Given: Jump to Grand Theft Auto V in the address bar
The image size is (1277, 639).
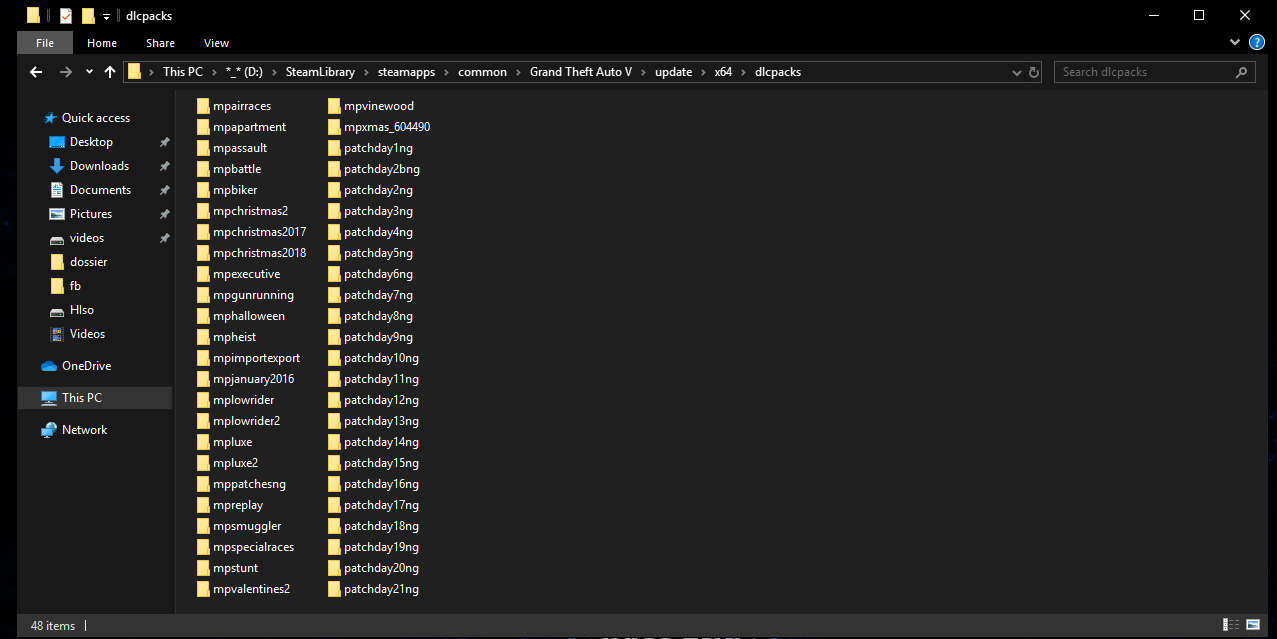Looking at the screenshot, I should [x=581, y=72].
